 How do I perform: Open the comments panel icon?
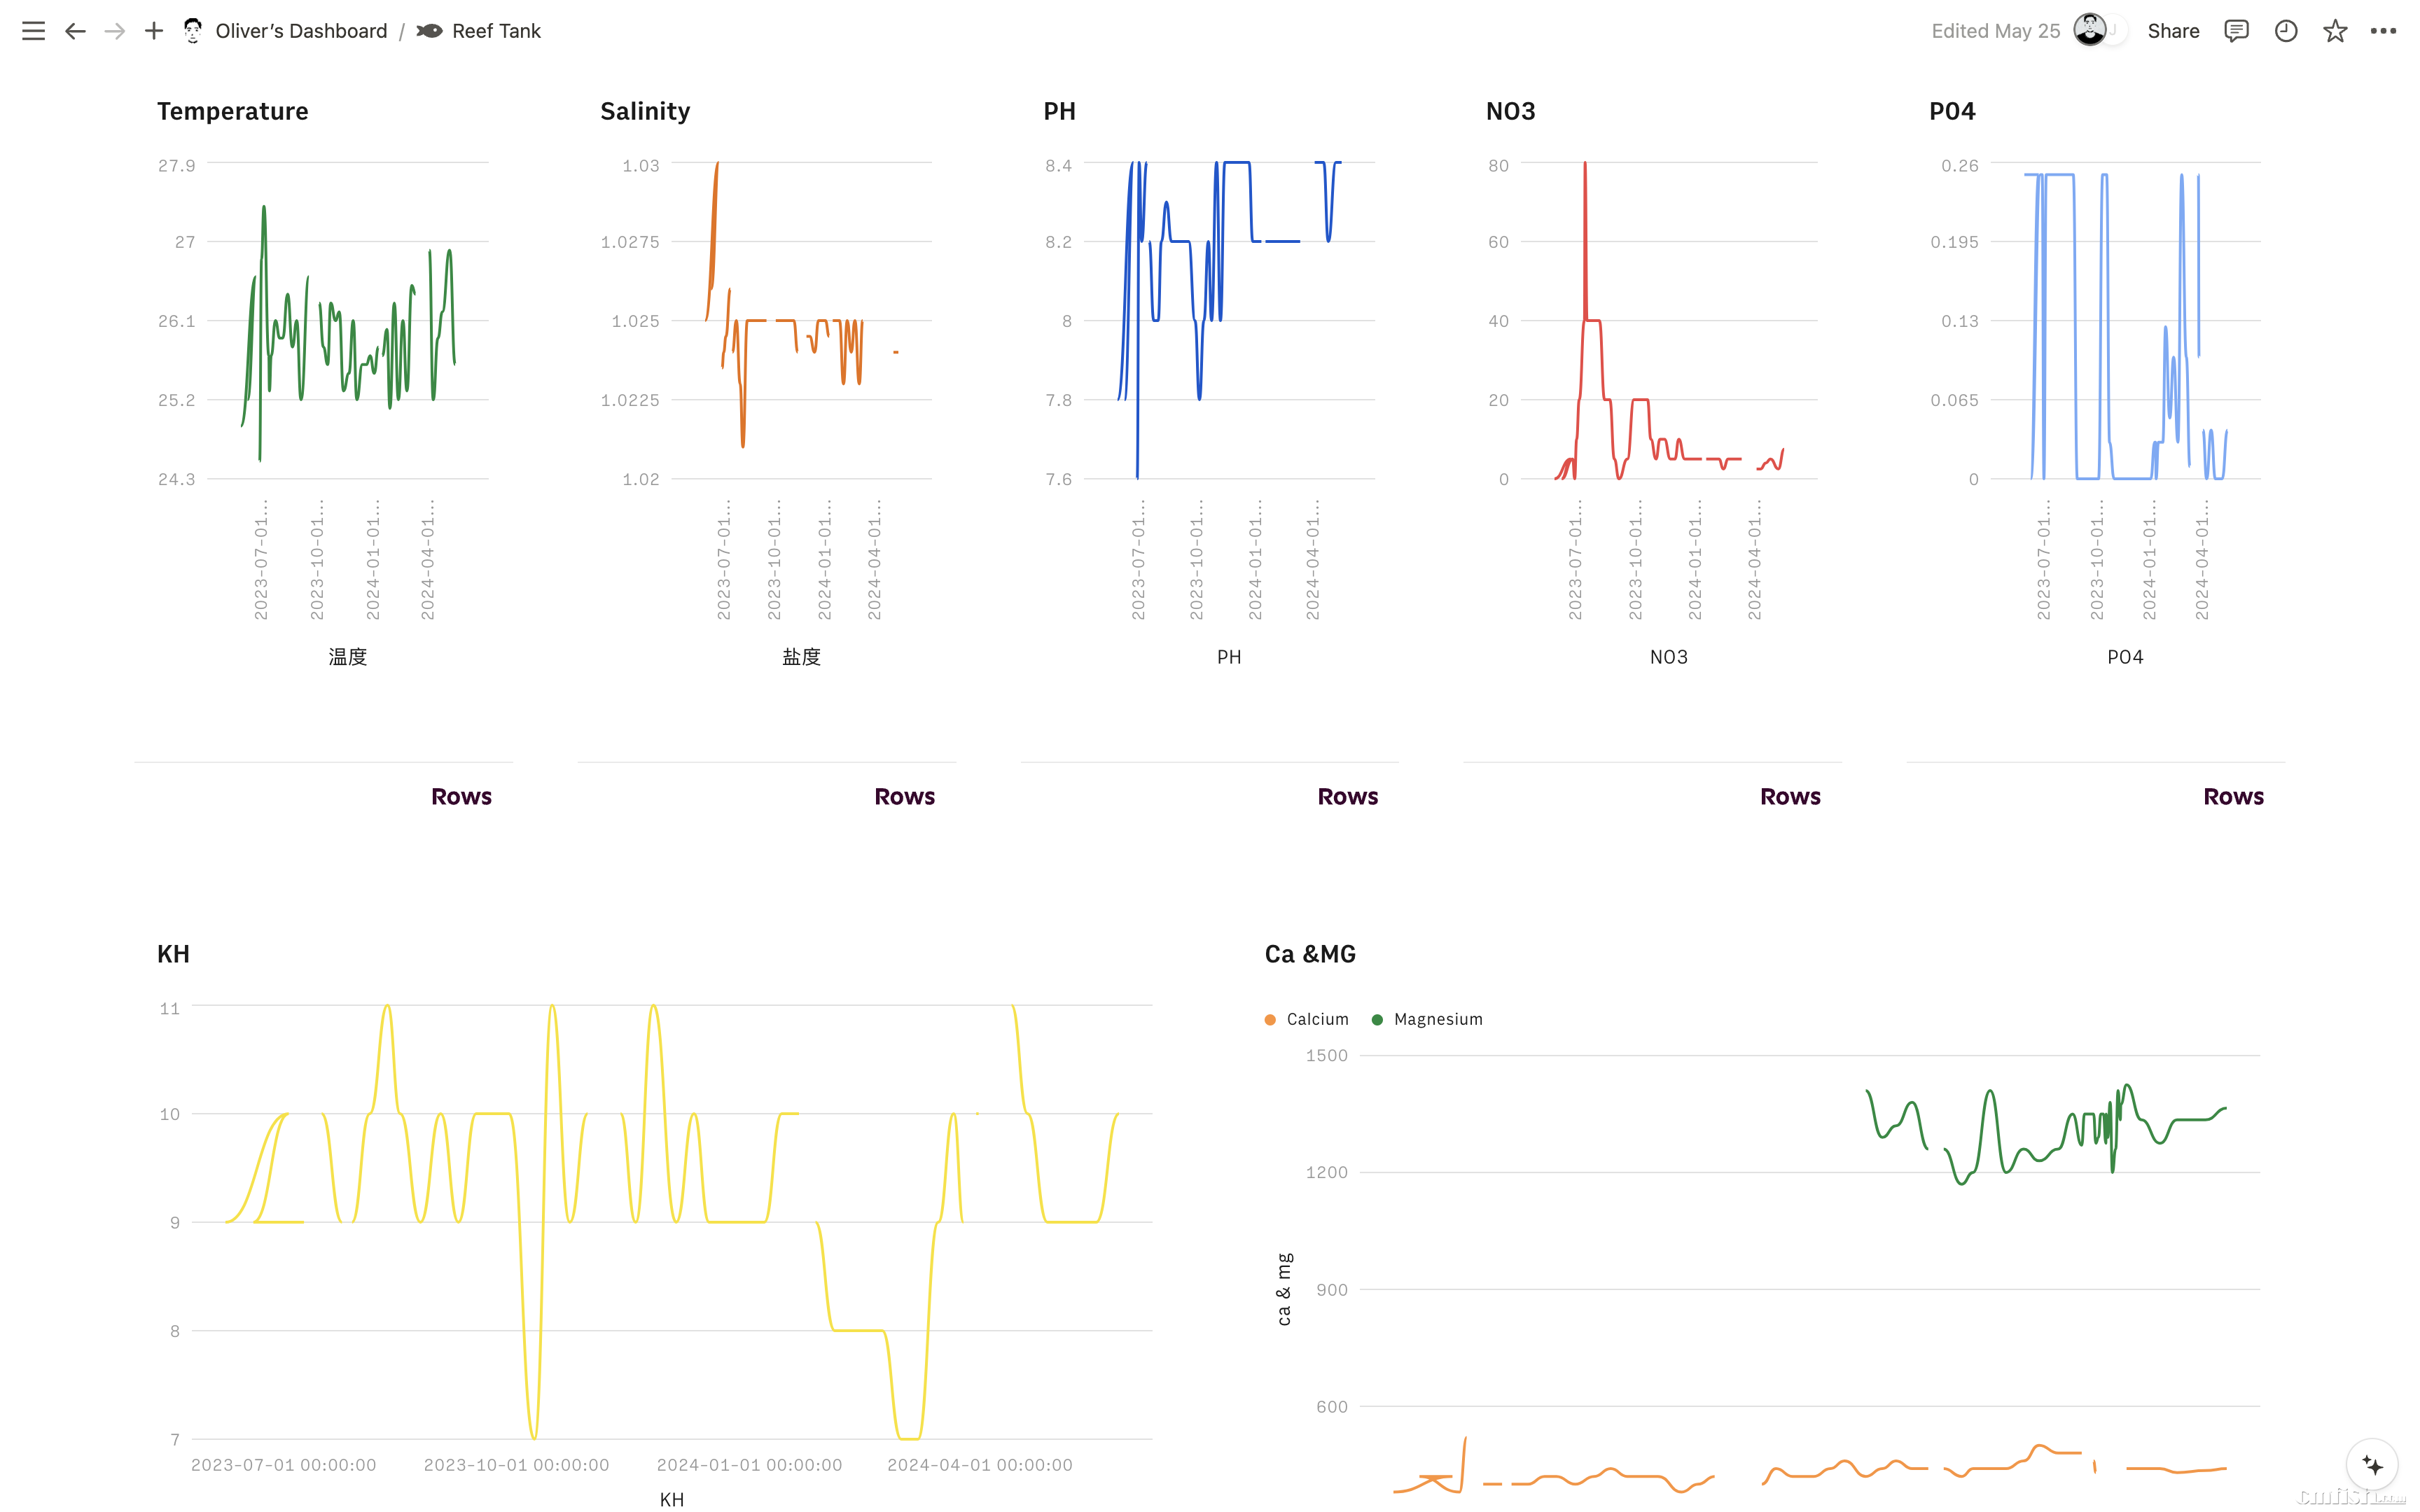pos(2236,31)
